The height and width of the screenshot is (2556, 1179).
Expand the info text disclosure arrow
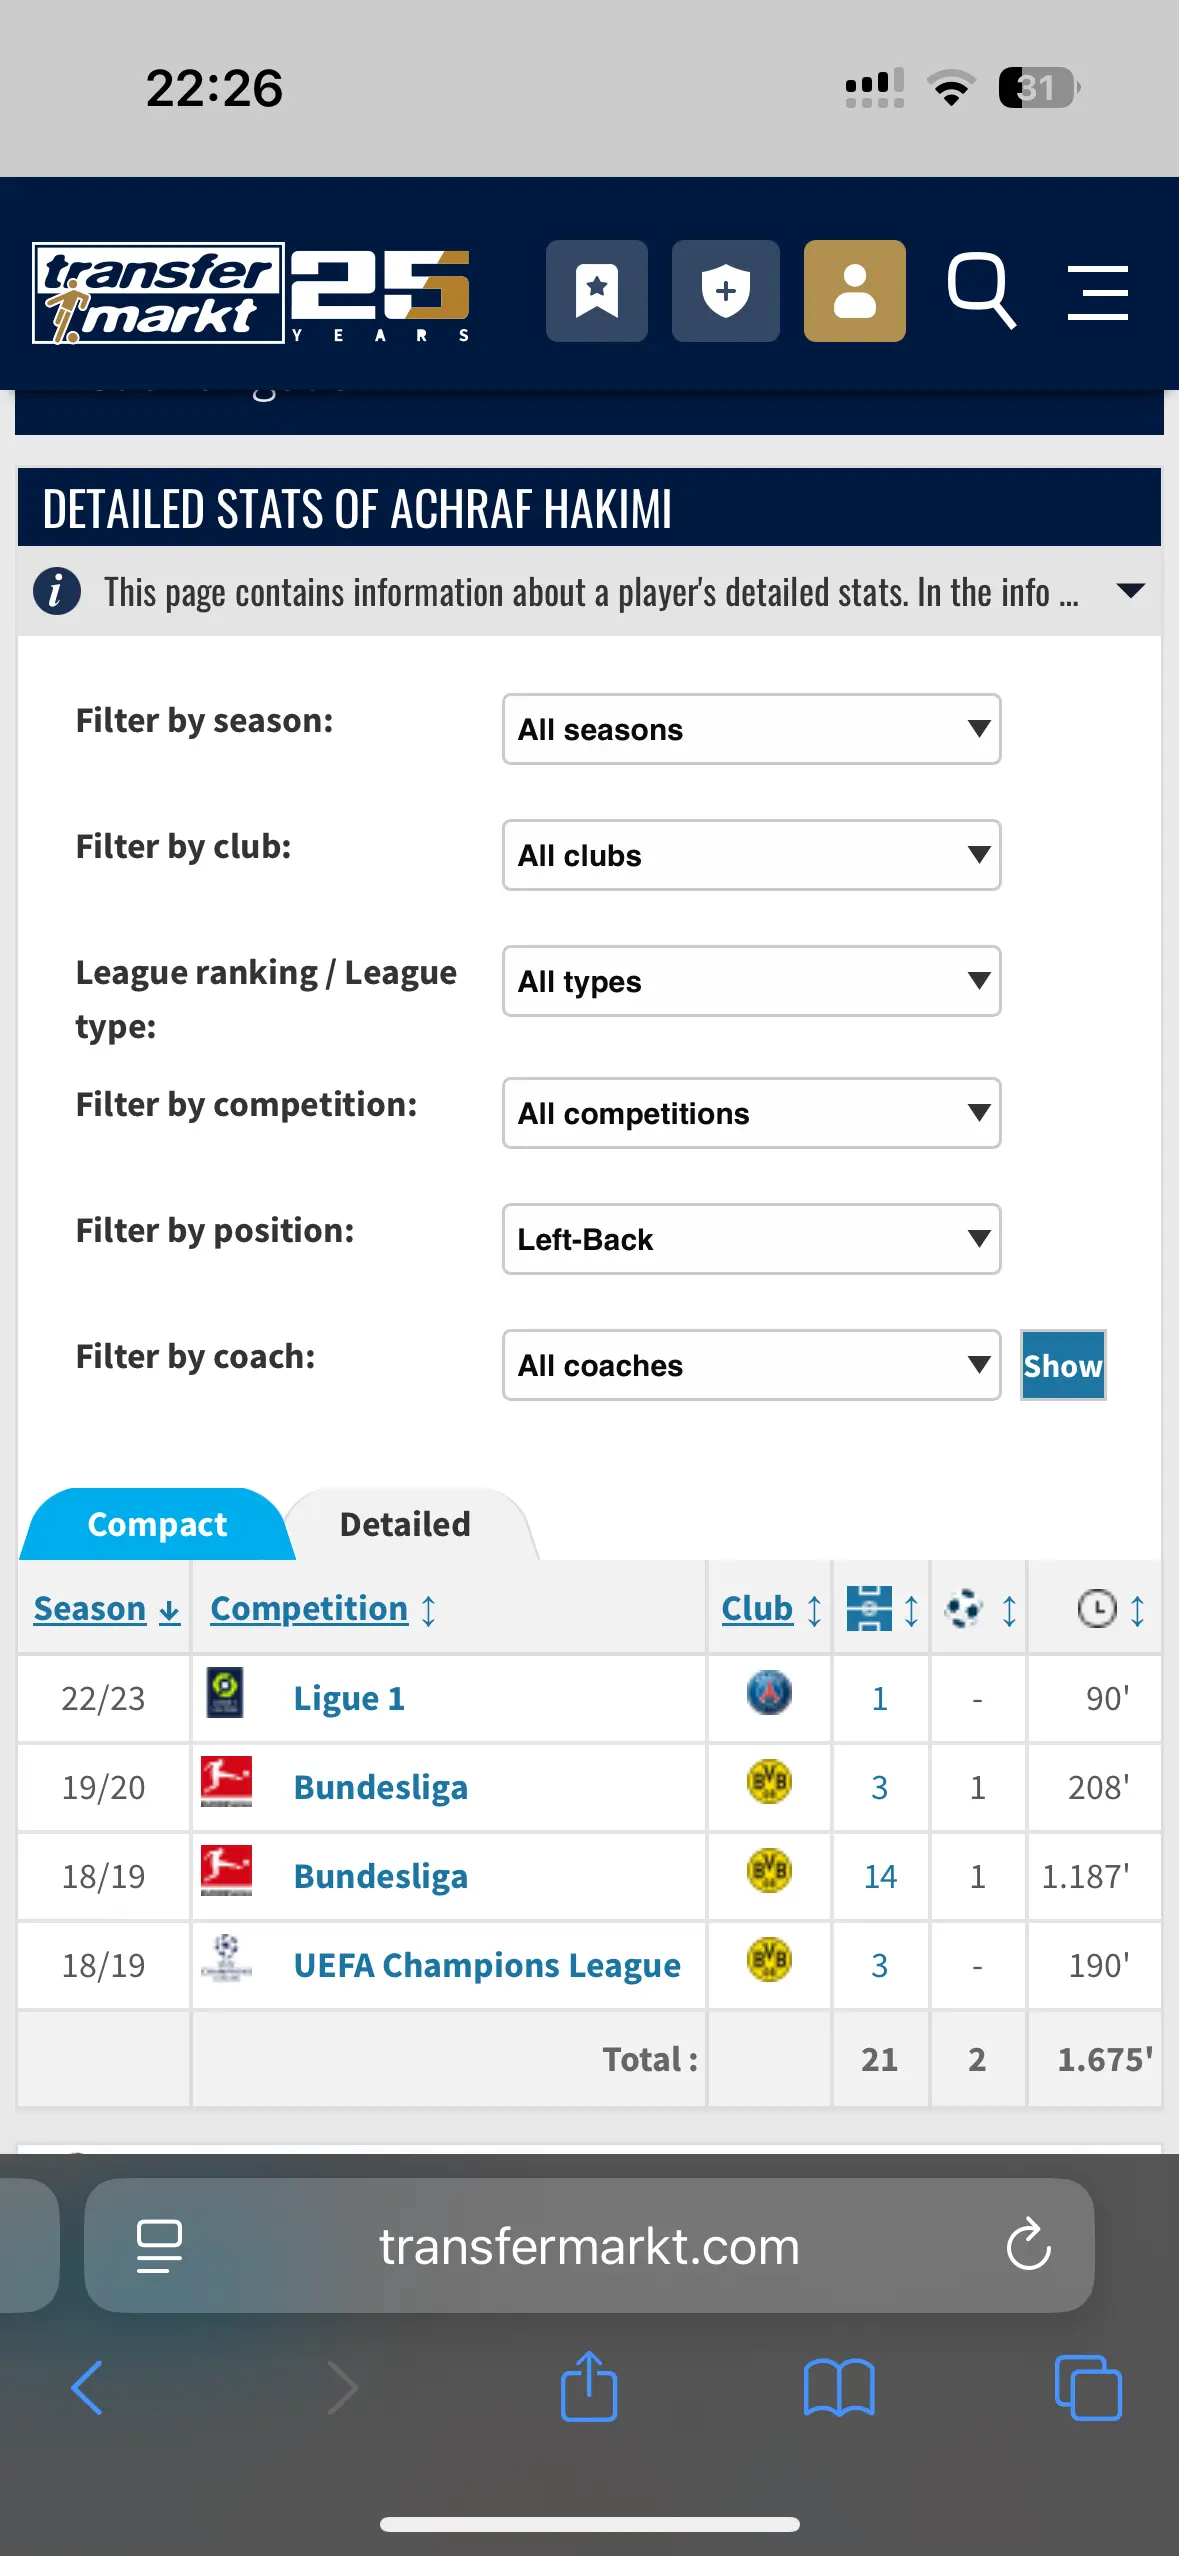[x=1130, y=591]
